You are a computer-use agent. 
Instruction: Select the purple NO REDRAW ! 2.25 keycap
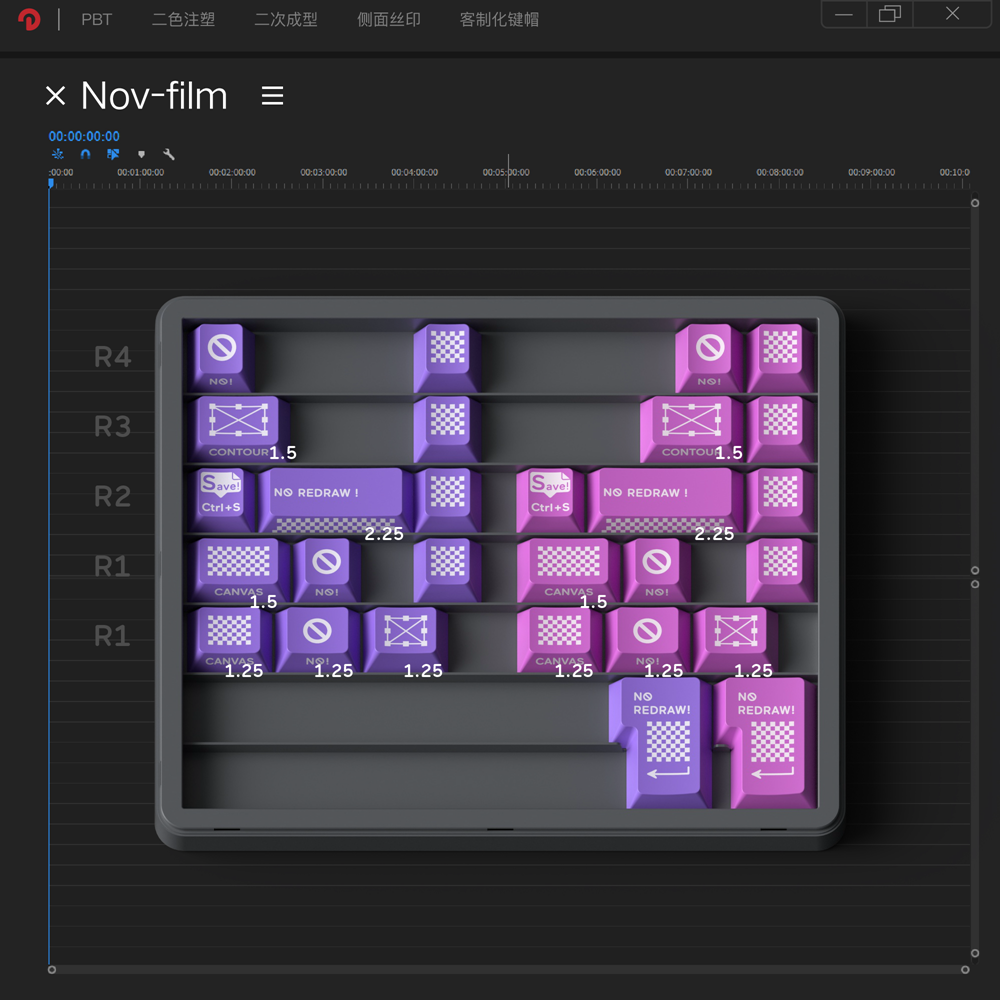point(335,499)
